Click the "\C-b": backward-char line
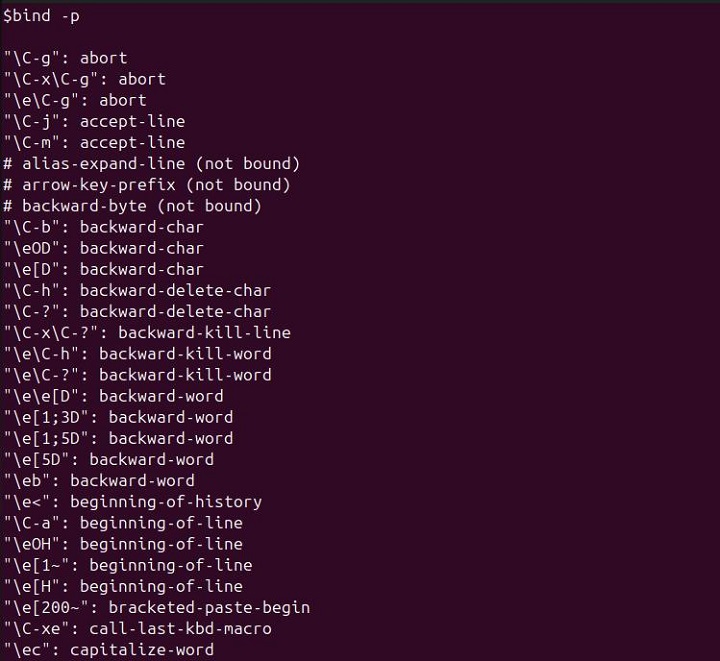 [x=104, y=227]
